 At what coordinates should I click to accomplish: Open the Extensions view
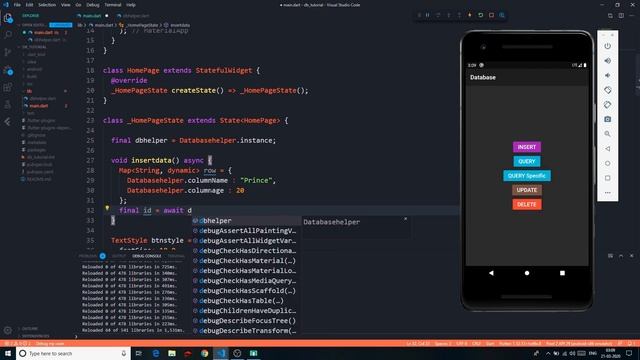click(x=8, y=87)
